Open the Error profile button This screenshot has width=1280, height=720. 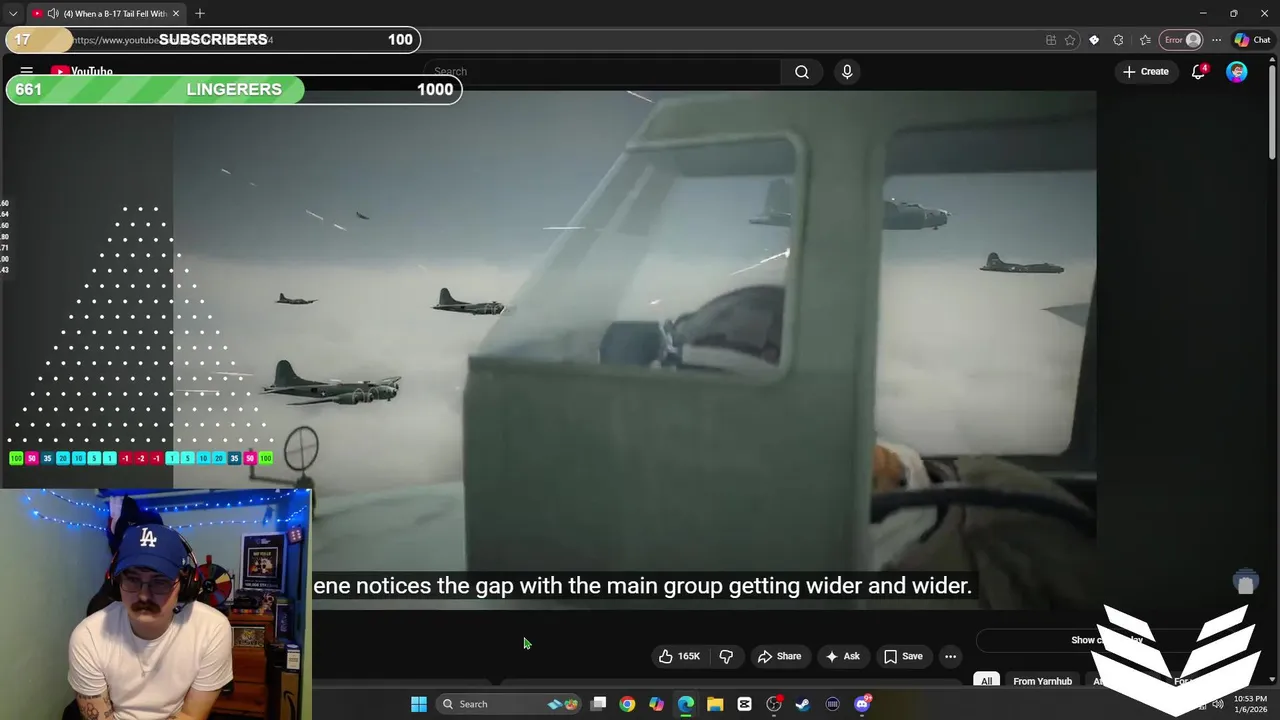(1181, 40)
